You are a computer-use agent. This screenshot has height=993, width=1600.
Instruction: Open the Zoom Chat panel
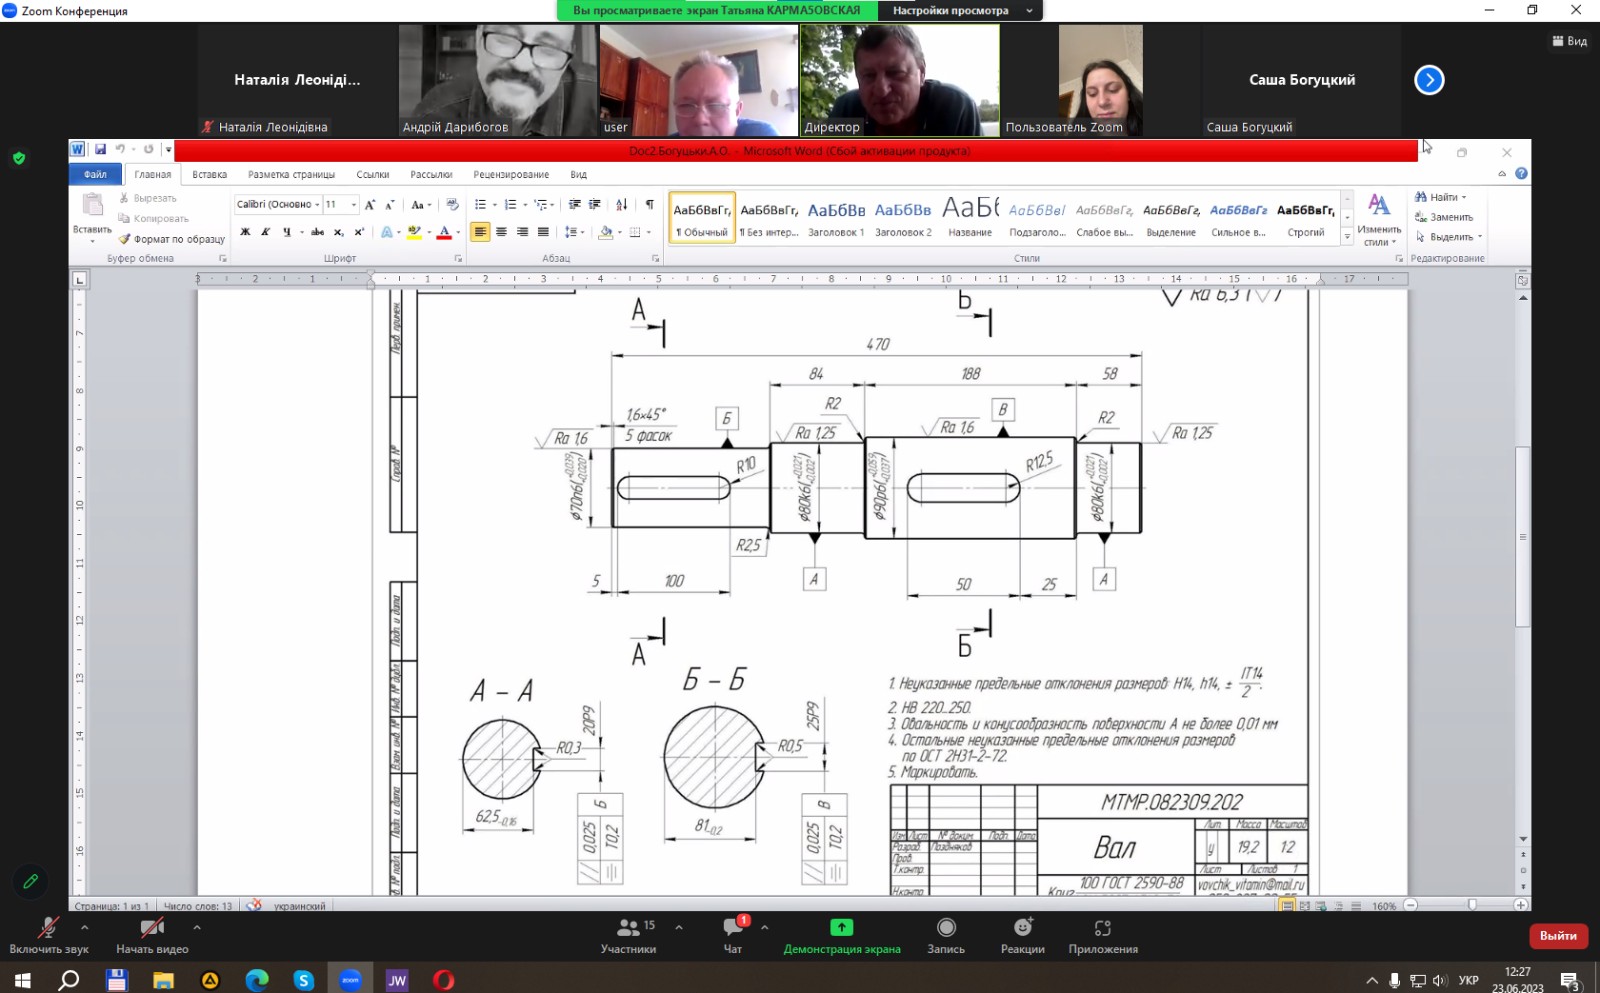click(733, 934)
